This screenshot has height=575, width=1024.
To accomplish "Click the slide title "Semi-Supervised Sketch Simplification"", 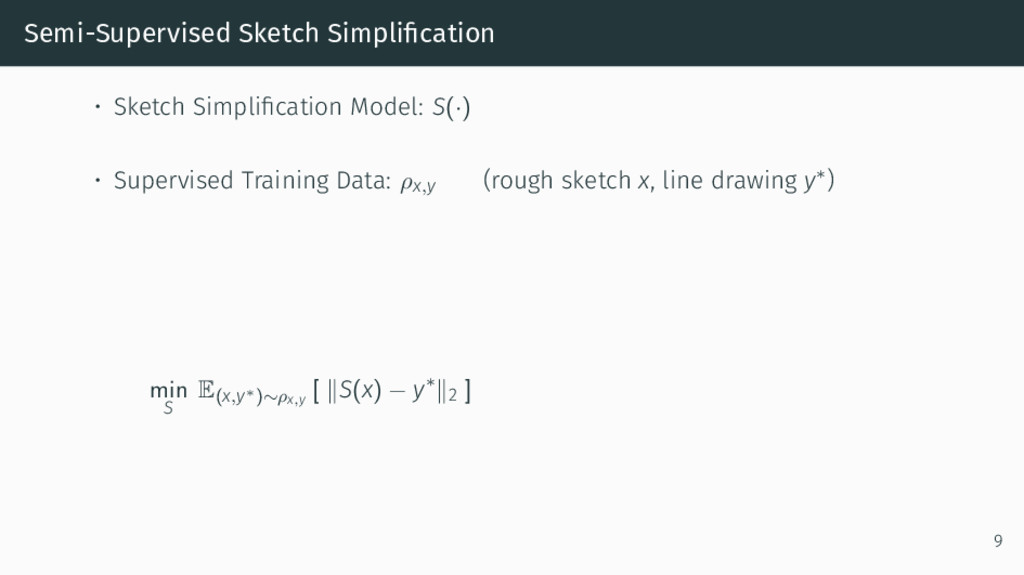I will click(x=259, y=33).
